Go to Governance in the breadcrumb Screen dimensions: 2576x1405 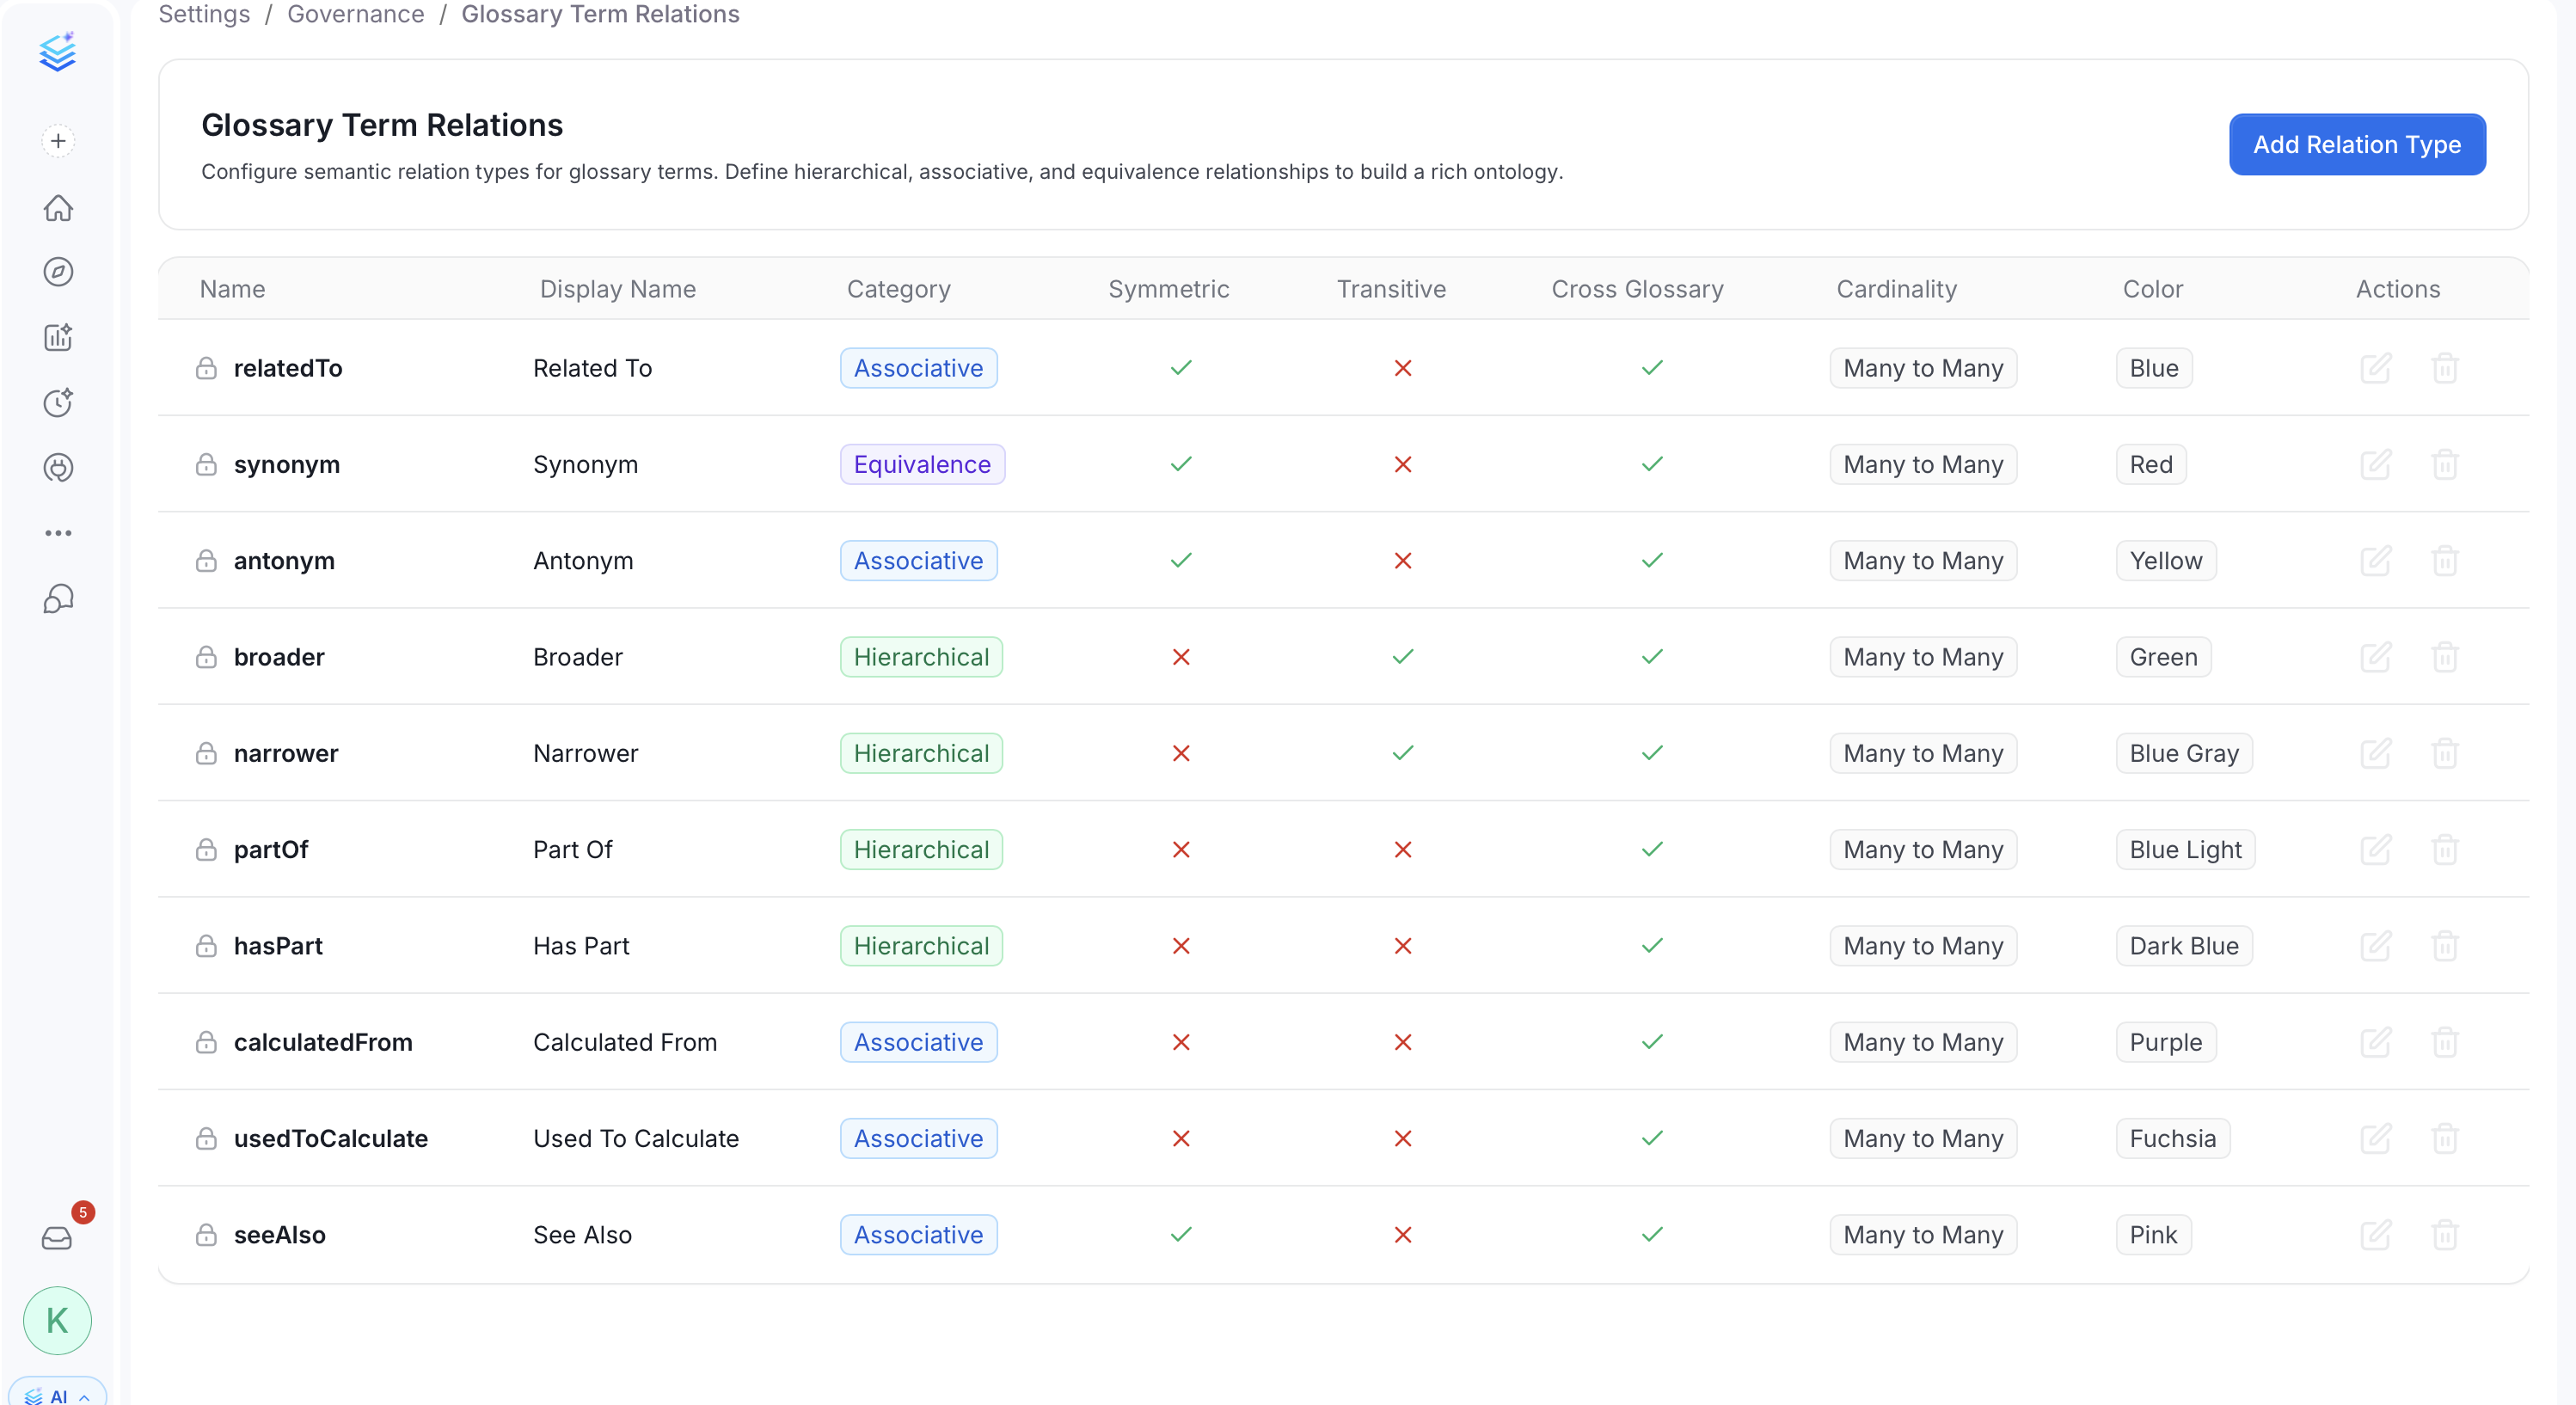[x=356, y=14]
